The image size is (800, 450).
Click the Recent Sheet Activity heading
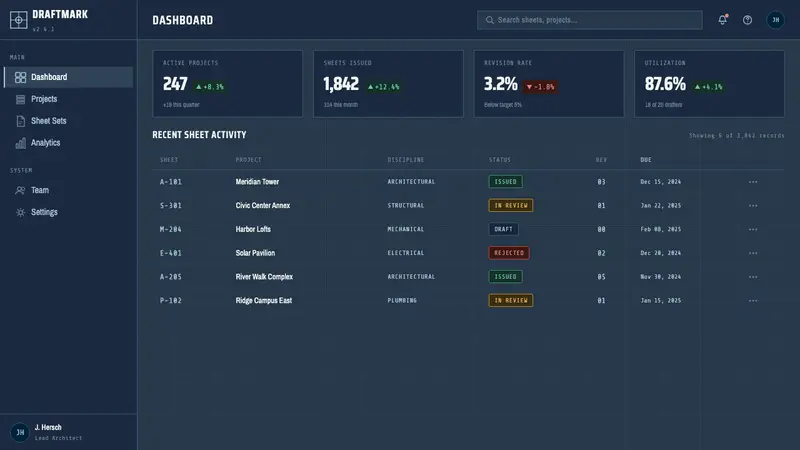[199, 135]
